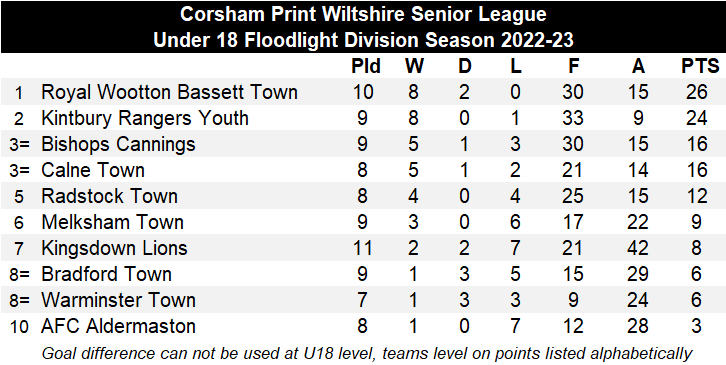Select Bradford Town in the standings
The width and height of the screenshot is (726, 365).
[x=106, y=274]
